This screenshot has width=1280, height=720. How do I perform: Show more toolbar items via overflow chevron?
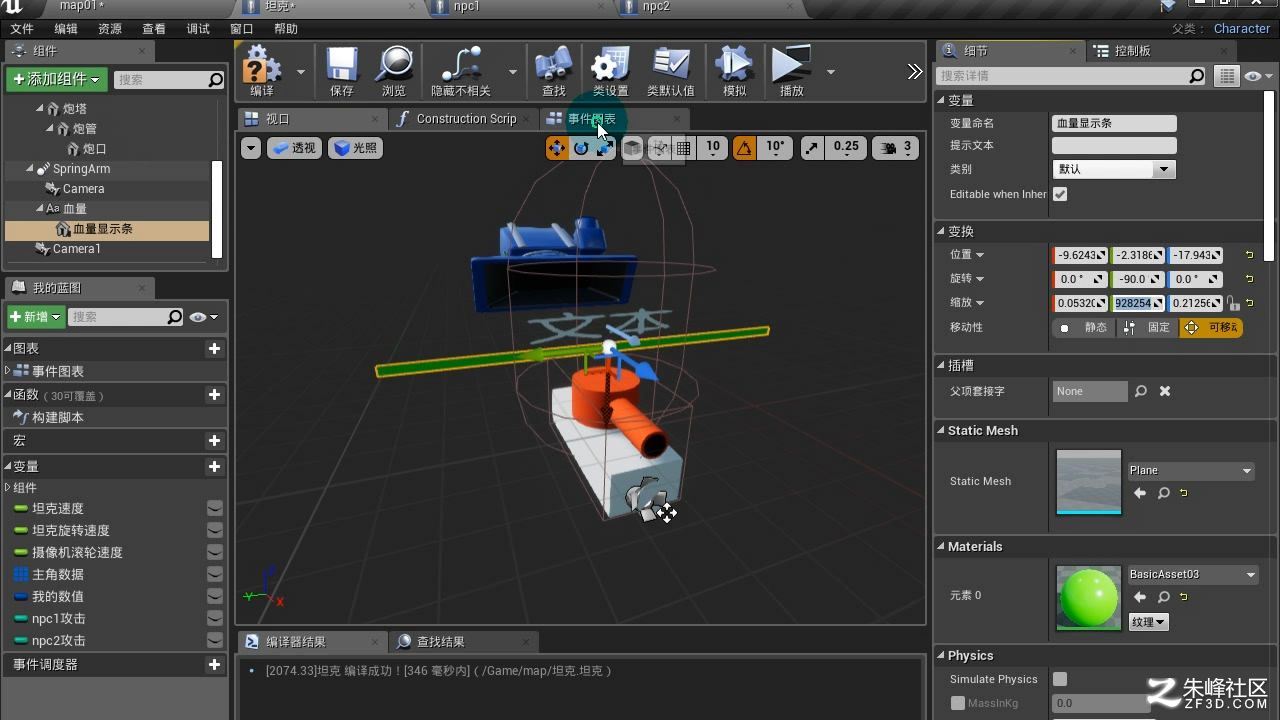point(914,71)
